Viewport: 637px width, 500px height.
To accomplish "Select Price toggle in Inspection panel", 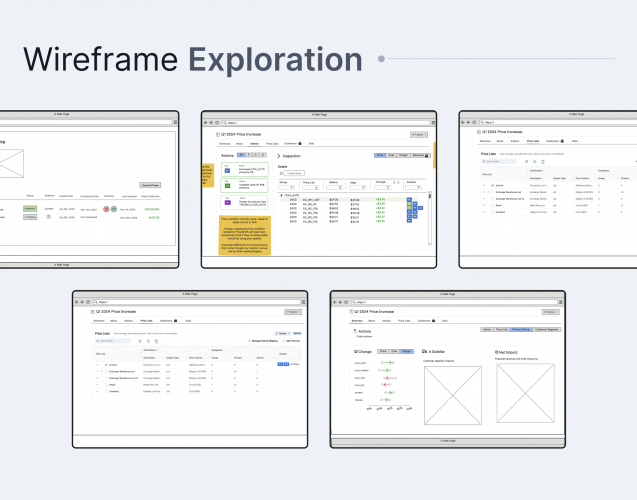I will click(380, 155).
